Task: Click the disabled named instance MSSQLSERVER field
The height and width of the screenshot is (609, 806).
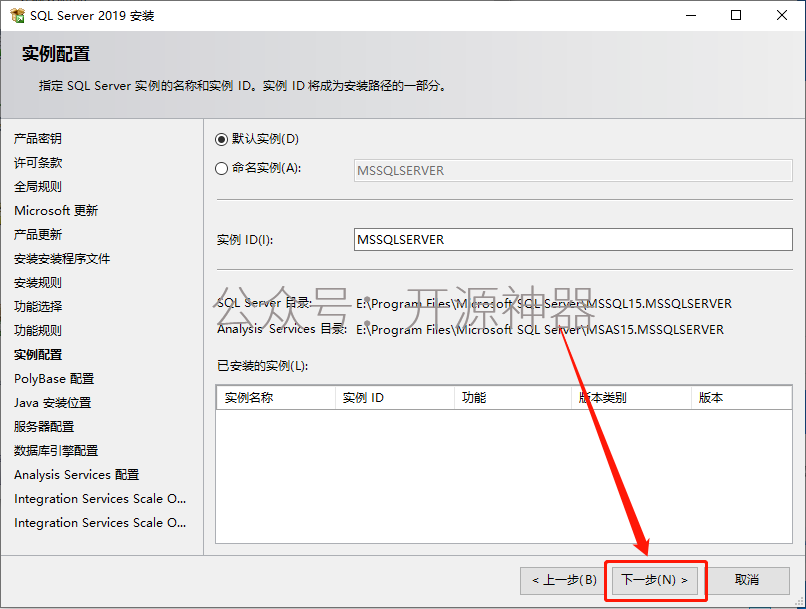Action: click(x=573, y=171)
